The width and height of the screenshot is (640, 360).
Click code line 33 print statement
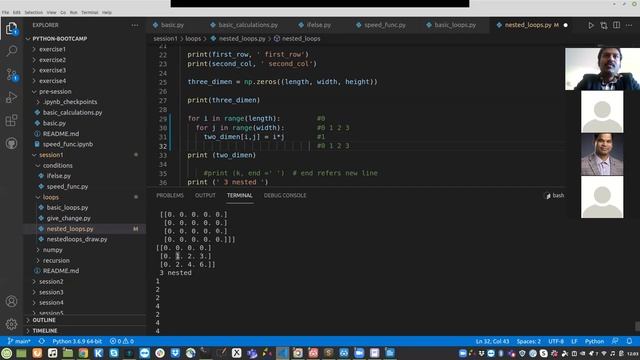[222, 156]
